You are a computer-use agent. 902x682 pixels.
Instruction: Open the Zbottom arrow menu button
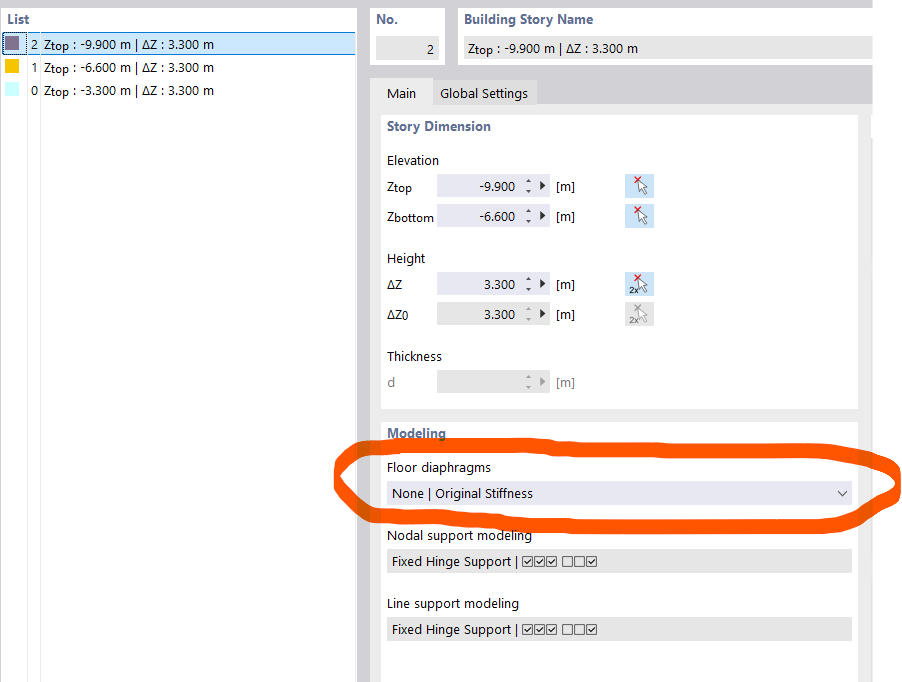[543, 216]
